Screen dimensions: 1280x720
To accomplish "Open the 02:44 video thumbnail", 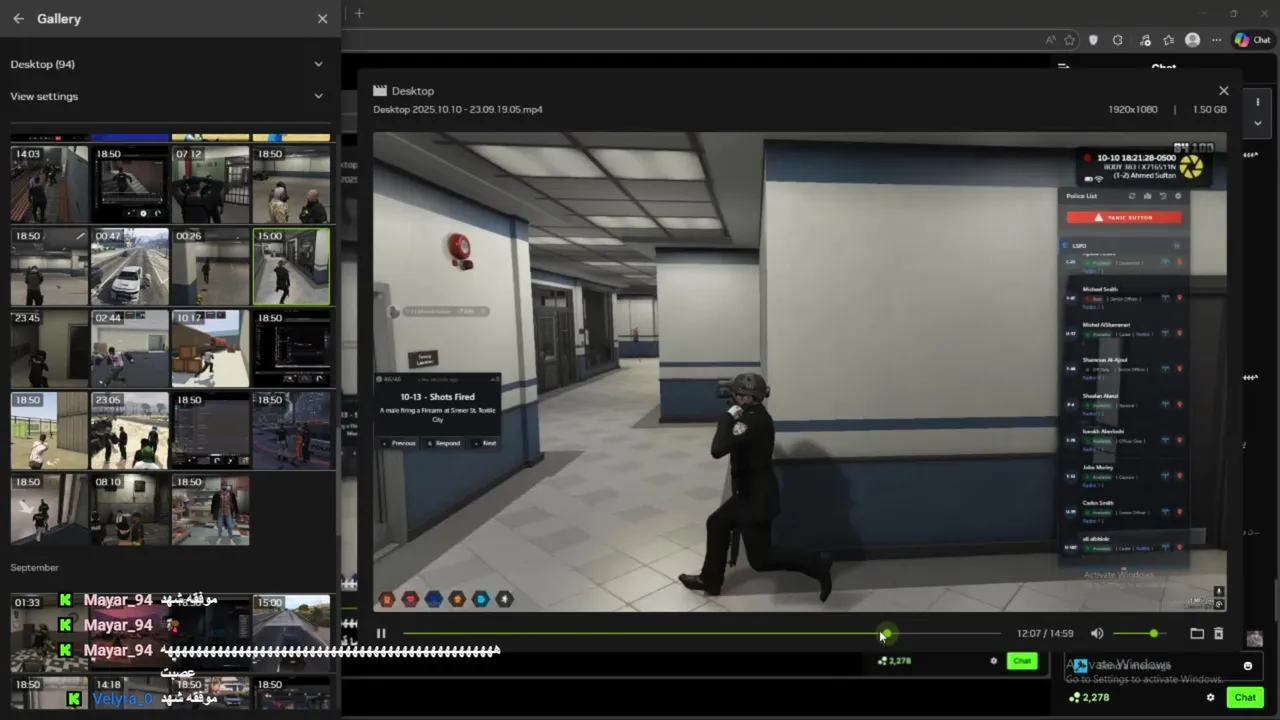I will (x=130, y=348).
